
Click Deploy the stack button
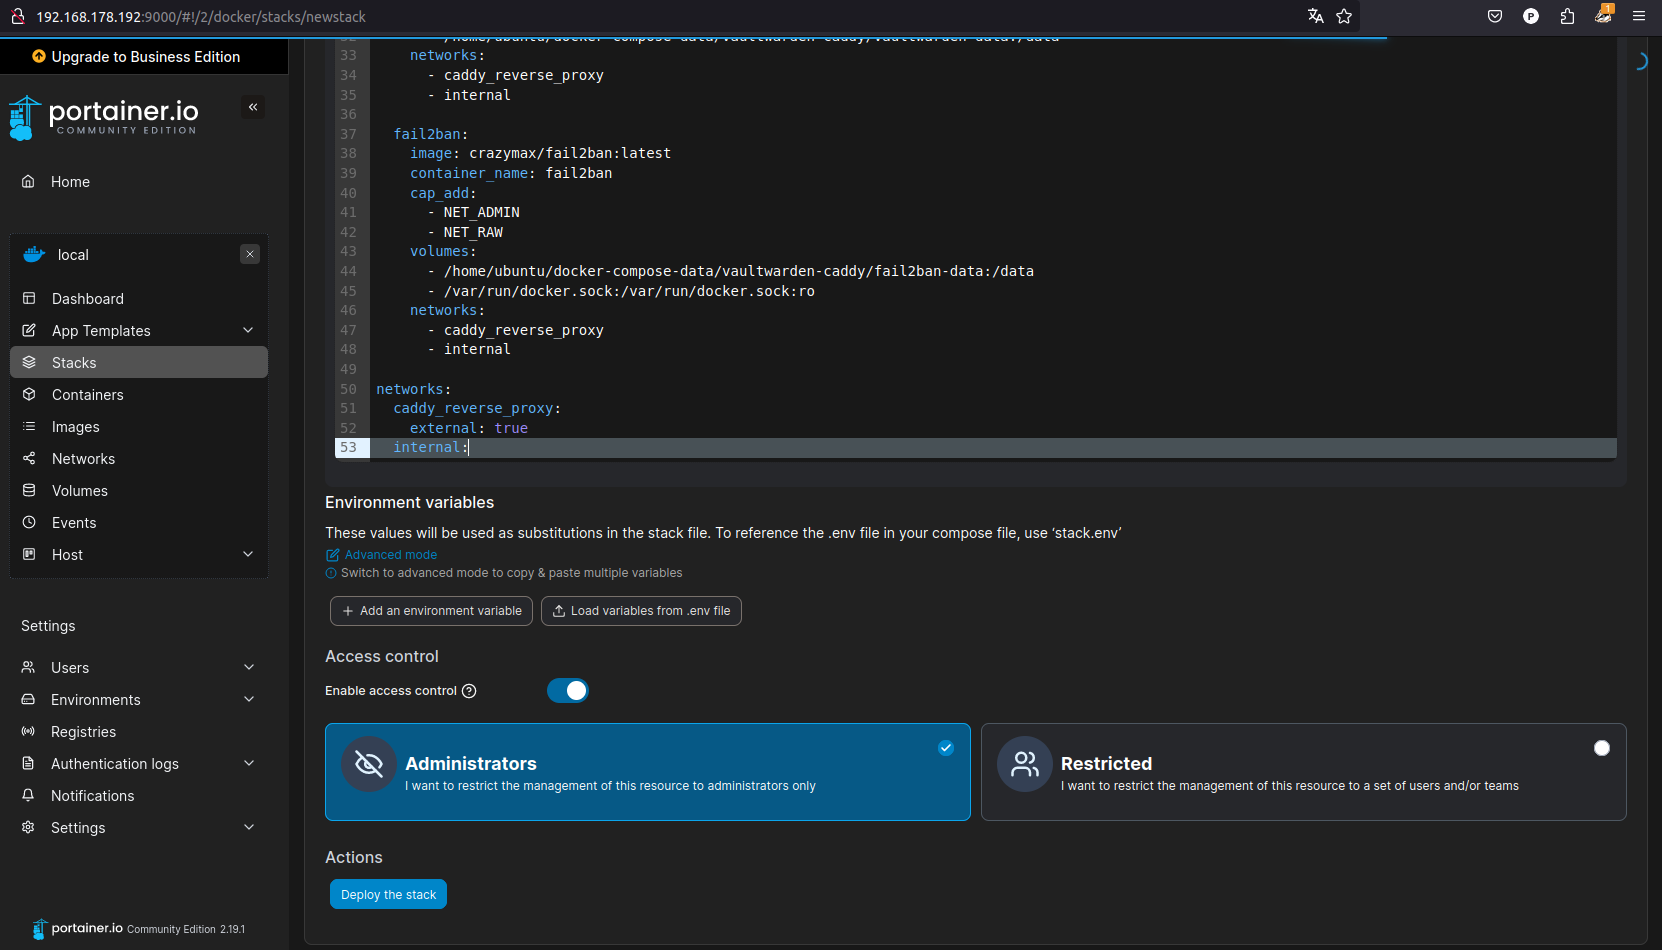point(388,895)
